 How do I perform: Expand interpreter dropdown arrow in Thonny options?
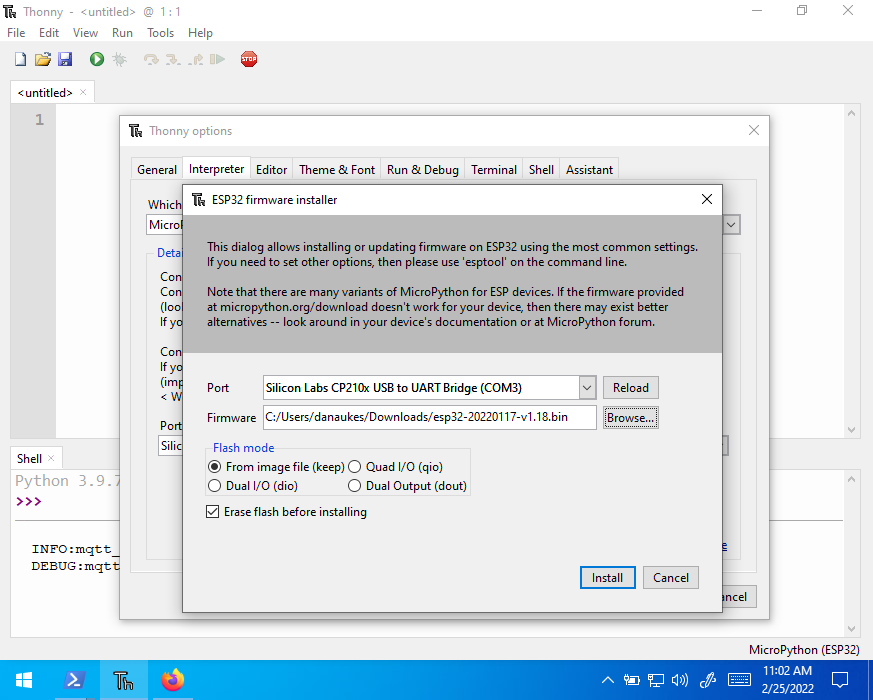(x=731, y=225)
